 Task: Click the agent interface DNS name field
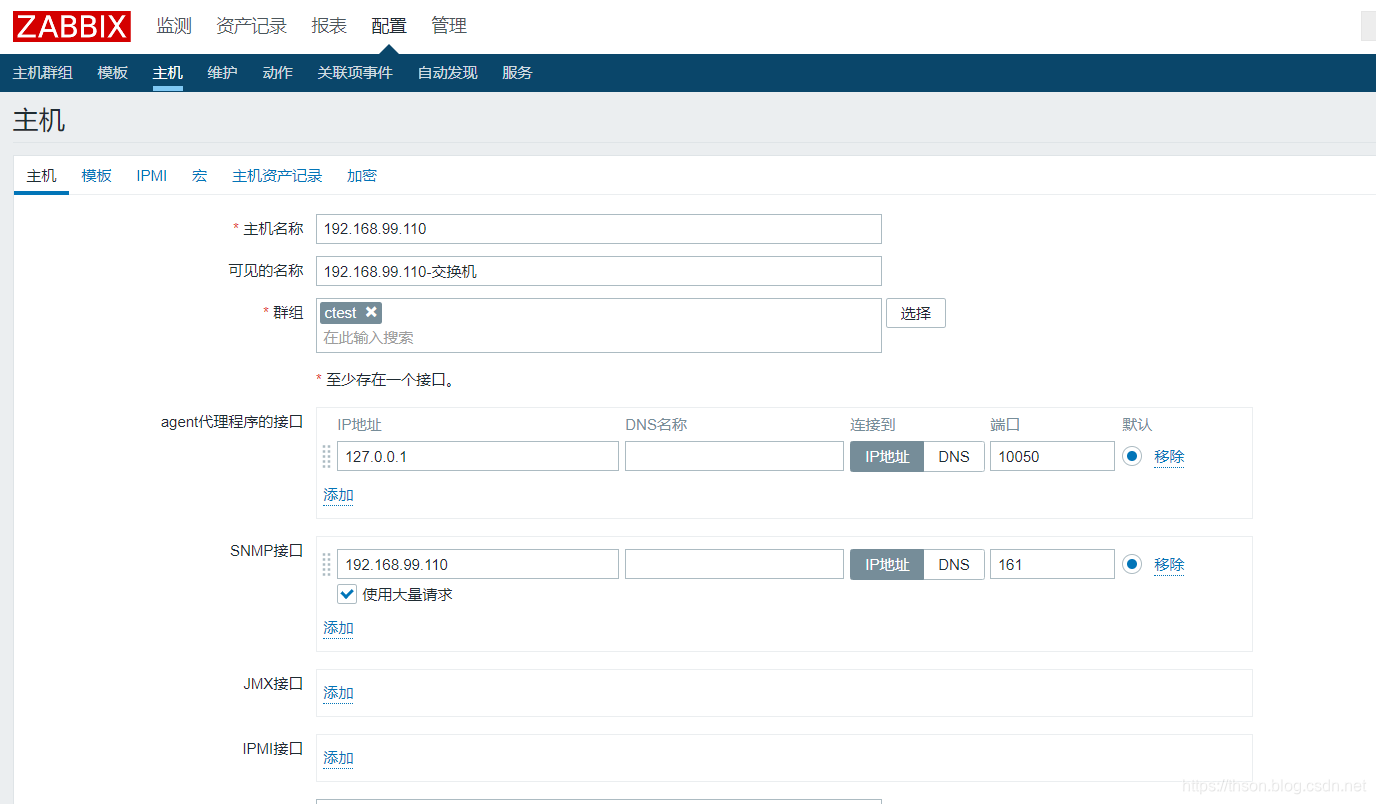(x=734, y=456)
